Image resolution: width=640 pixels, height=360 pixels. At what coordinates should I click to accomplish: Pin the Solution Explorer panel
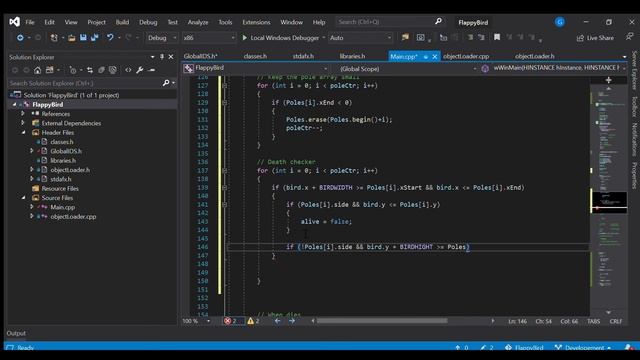click(x=162, y=57)
